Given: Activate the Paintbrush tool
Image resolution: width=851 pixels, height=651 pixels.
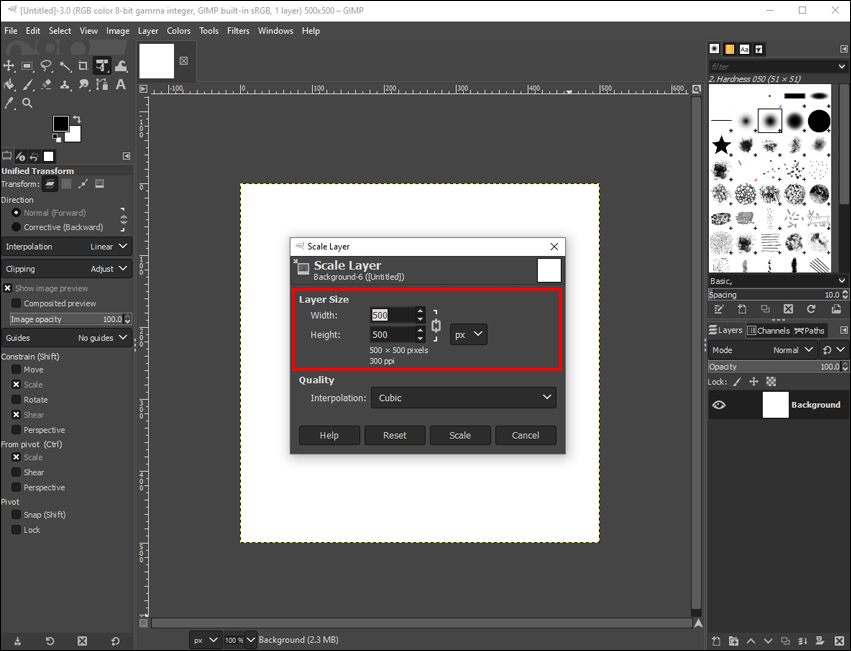Looking at the screenshot, I should (27, 85).
